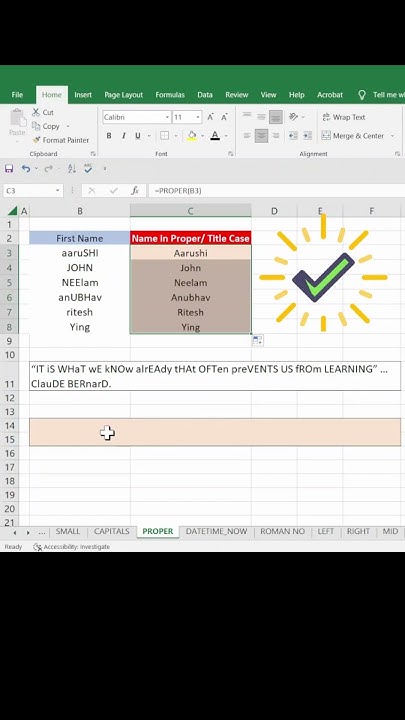This screenshot has width=405, height=720.
Task: Click the Redo arrow
Action: [48, 169]
